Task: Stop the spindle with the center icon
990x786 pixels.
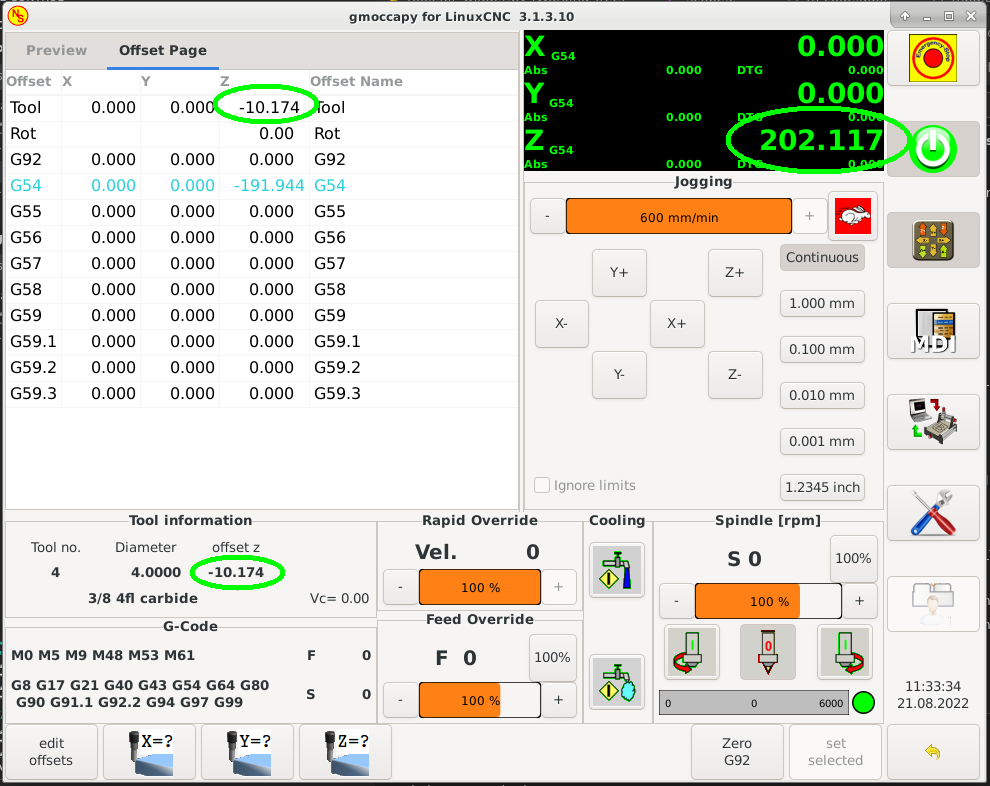Action: click(x=768, y=652)
